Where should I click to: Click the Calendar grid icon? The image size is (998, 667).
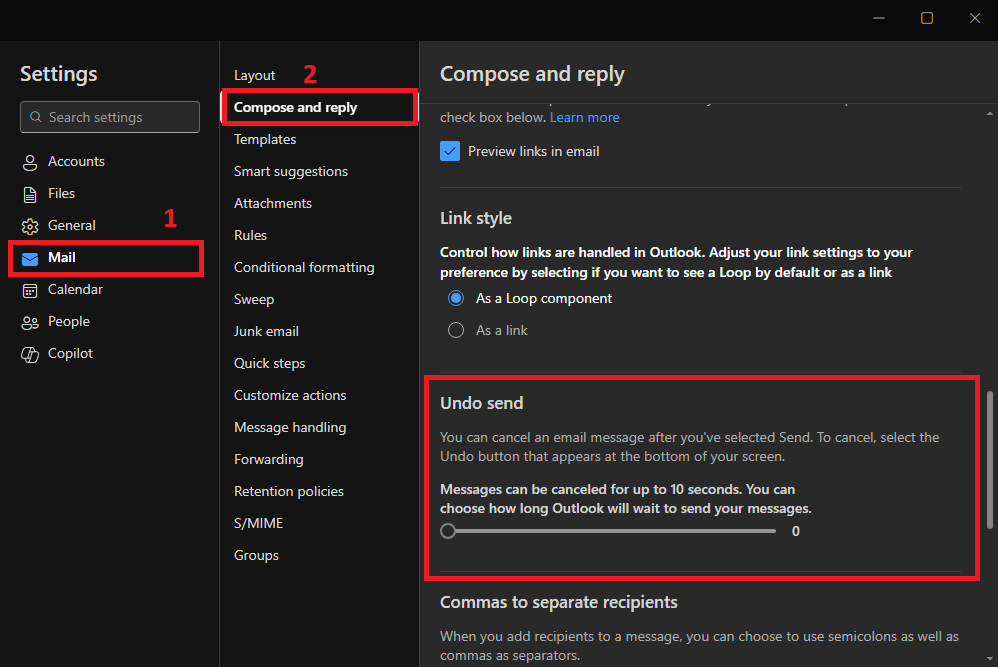[x=30, y=290]
